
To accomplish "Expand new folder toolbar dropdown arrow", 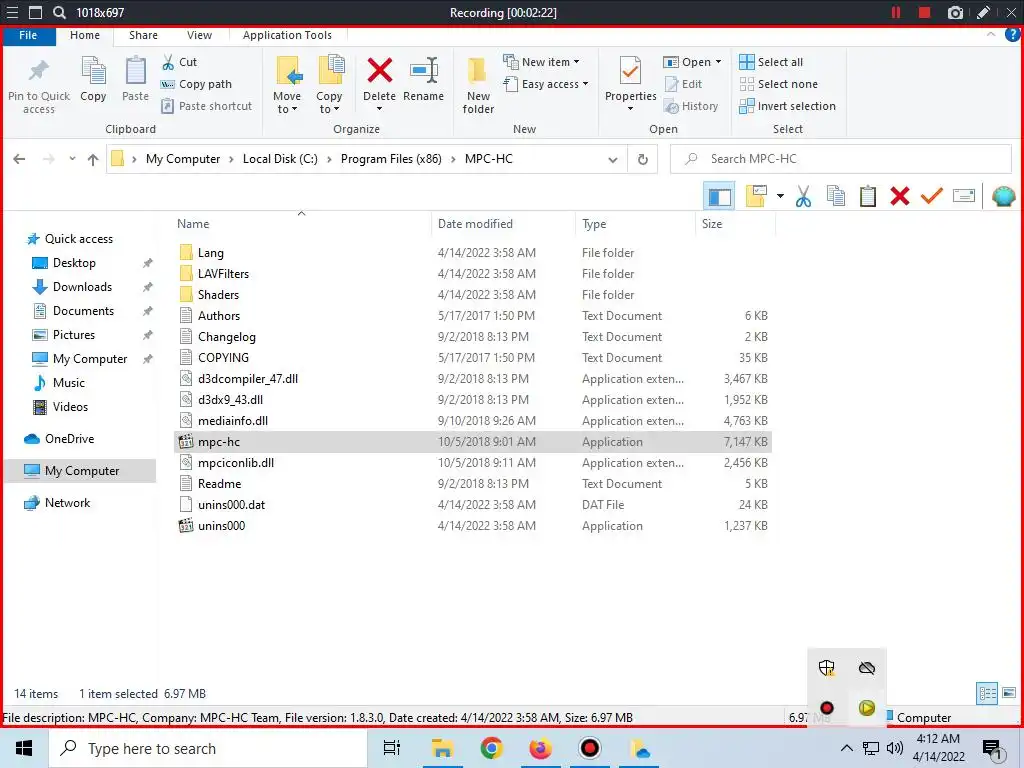I will tap(780, 196).
